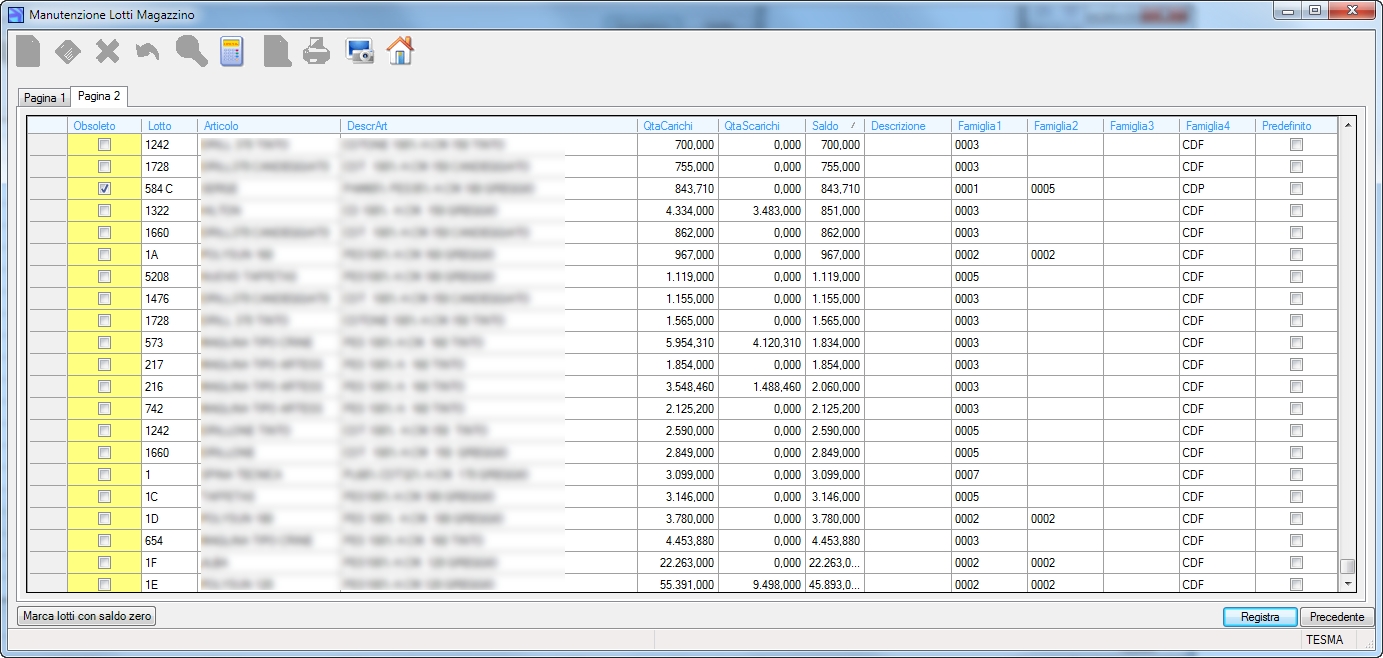
Task: Click the scrollbar down arrow in grid
Action: coord(1348,583)
